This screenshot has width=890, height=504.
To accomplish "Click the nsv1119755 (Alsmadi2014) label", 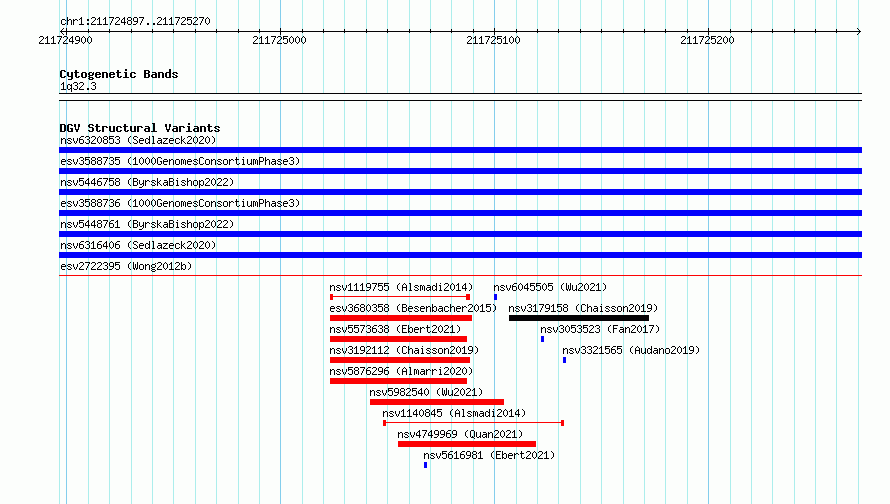I will click(401, 287).
